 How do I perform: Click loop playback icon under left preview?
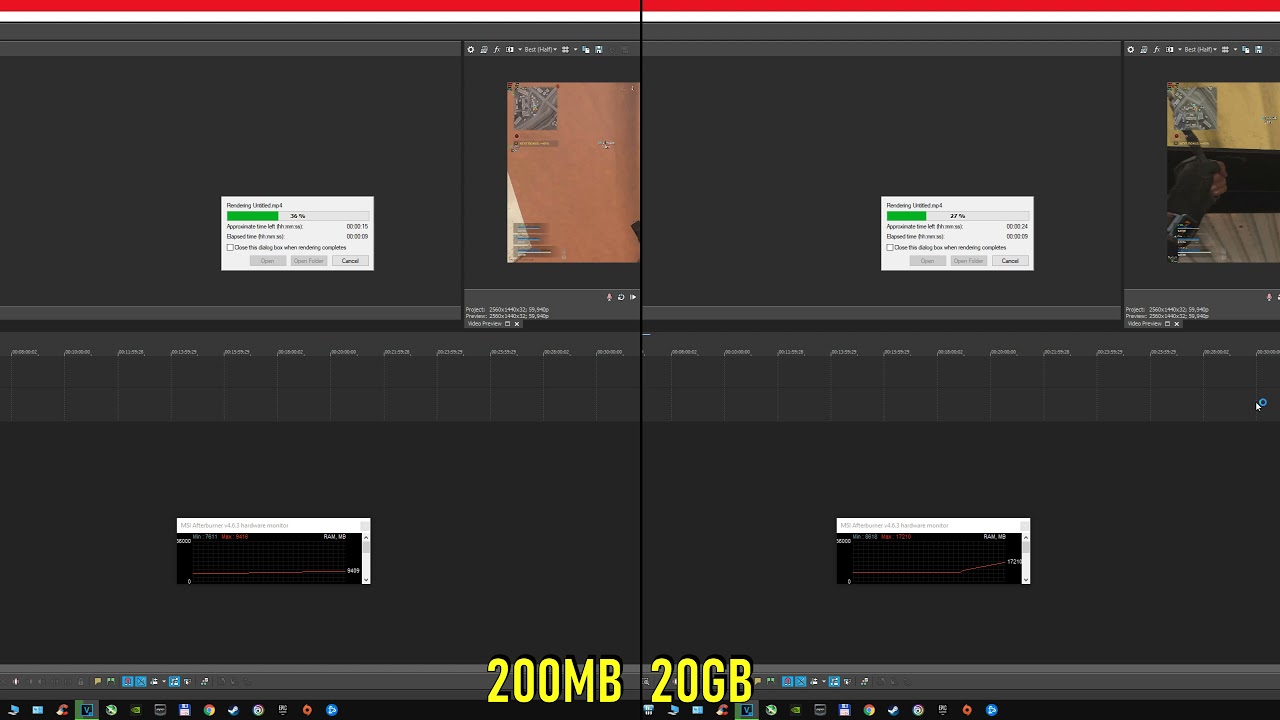[x=621, y=297]
